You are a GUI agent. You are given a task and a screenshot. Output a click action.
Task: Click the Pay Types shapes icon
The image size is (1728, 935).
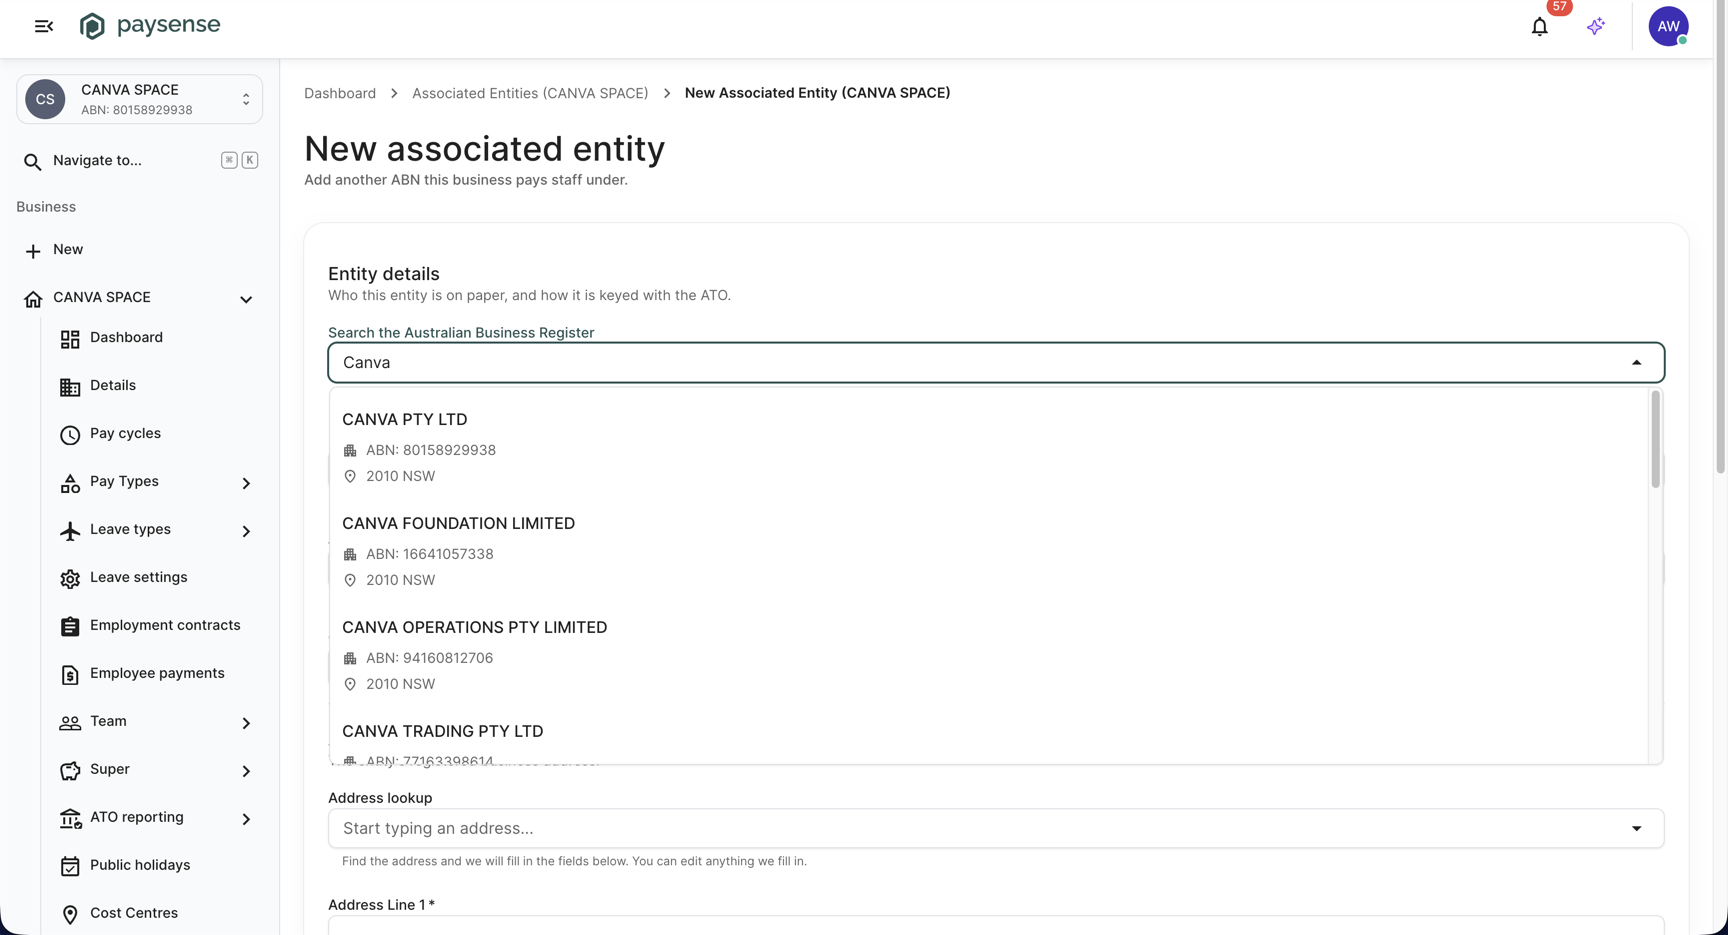click(70, 483)
